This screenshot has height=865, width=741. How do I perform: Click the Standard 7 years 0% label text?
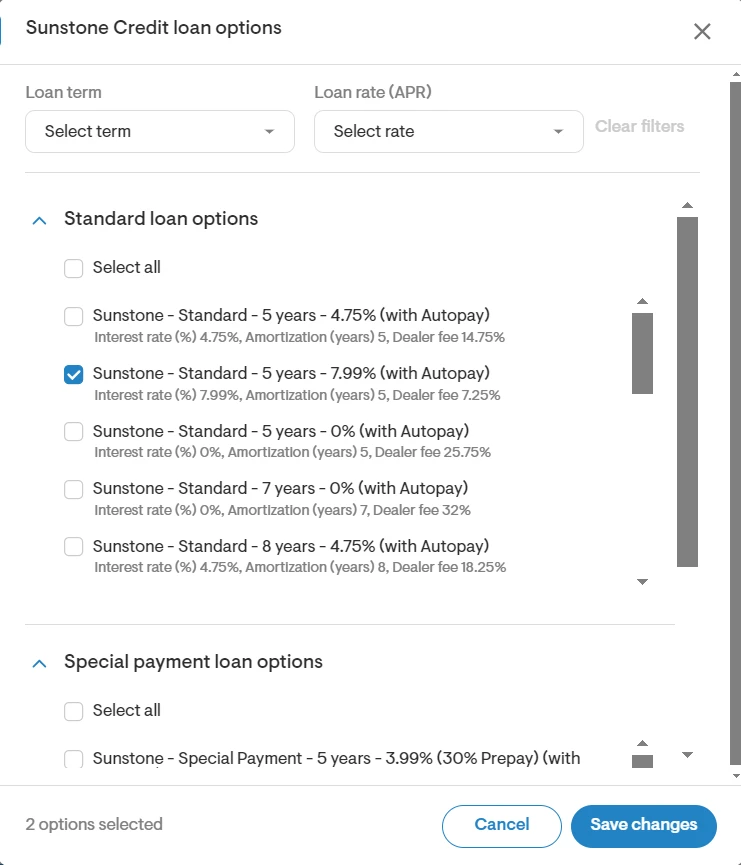point(280,488)
